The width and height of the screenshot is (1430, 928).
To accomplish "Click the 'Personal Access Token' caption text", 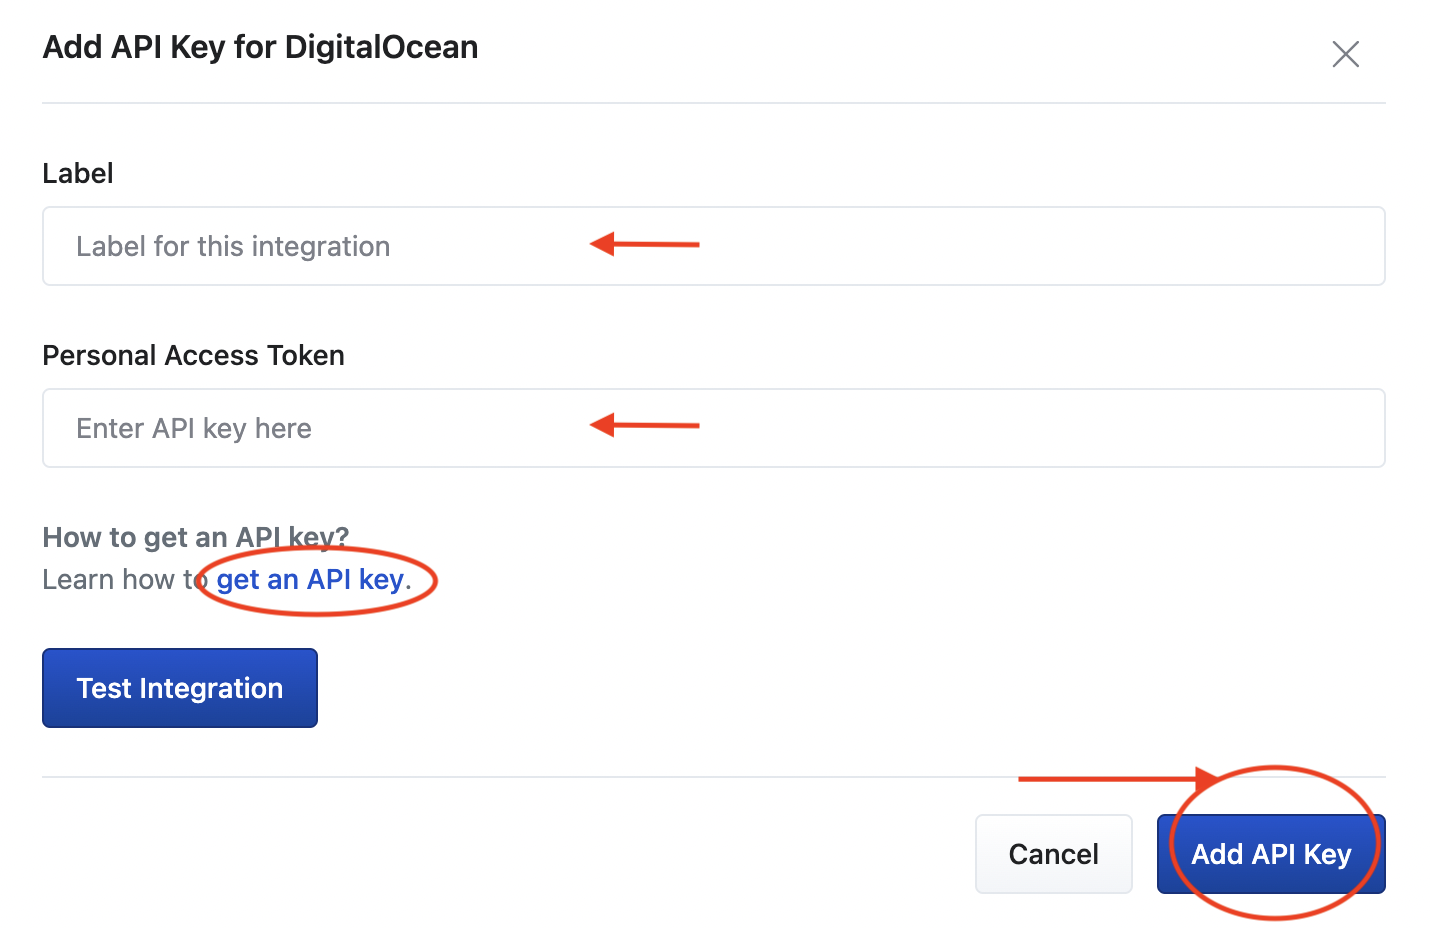I will pyautogui.click(x=193, y=355).
